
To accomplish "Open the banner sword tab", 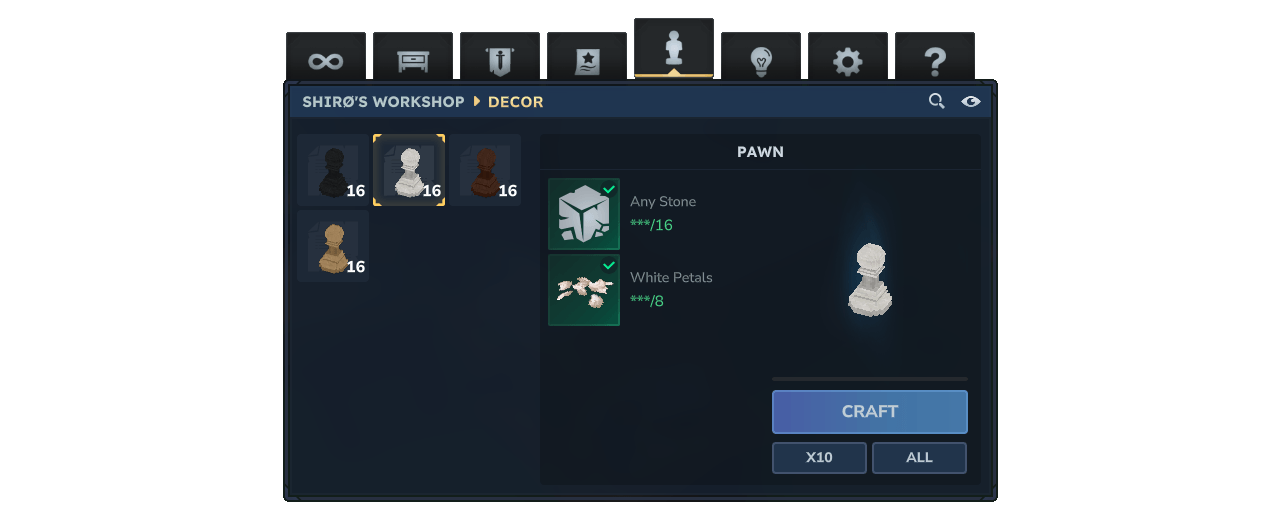I will (499, 57).
